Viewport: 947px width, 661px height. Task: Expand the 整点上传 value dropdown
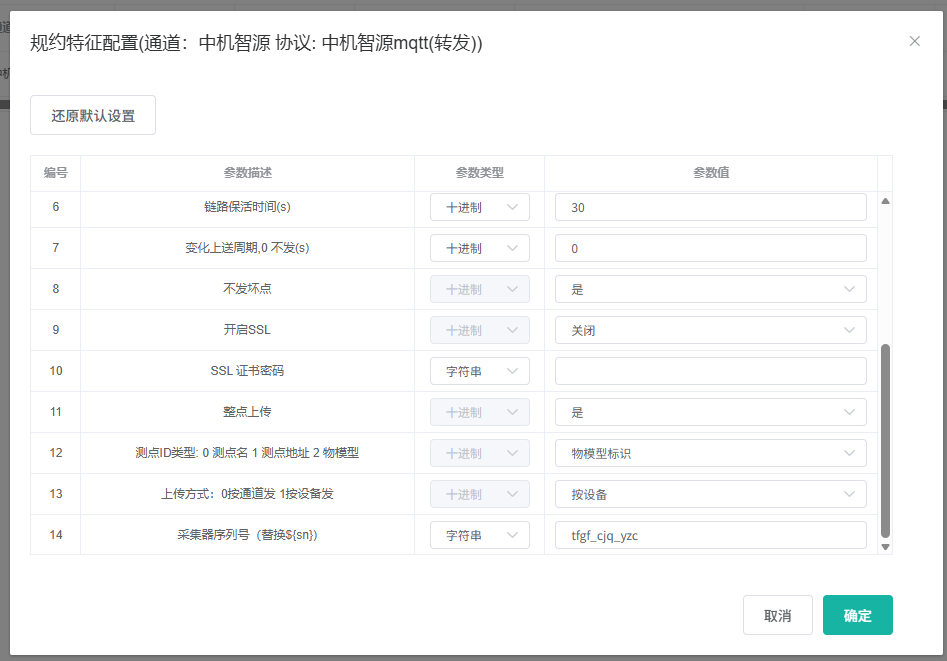point(710,411)
